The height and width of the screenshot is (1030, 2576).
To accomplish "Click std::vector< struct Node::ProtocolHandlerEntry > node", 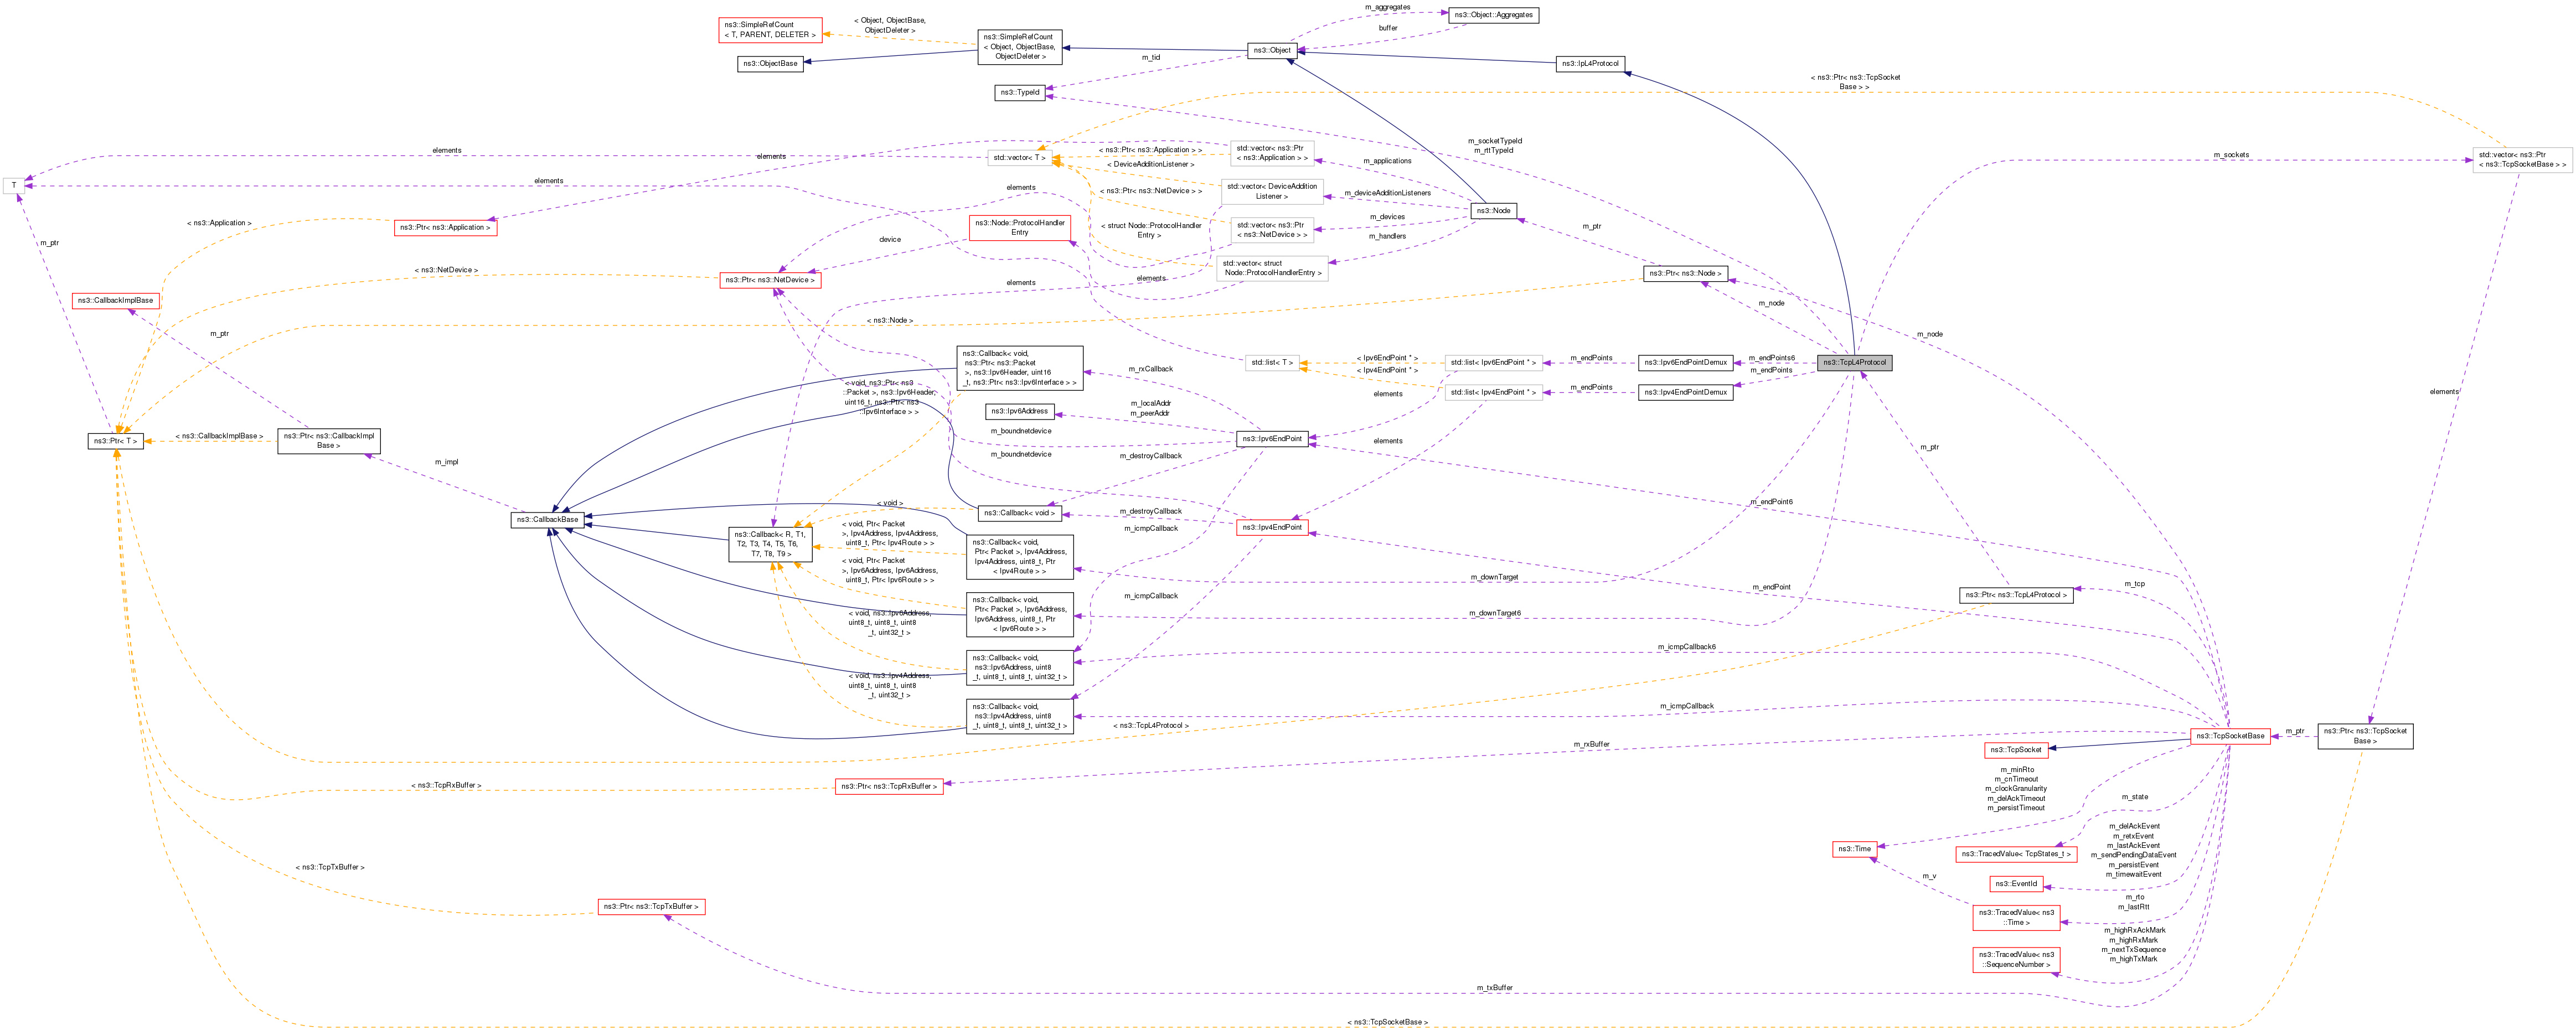I will point(1271,268).
